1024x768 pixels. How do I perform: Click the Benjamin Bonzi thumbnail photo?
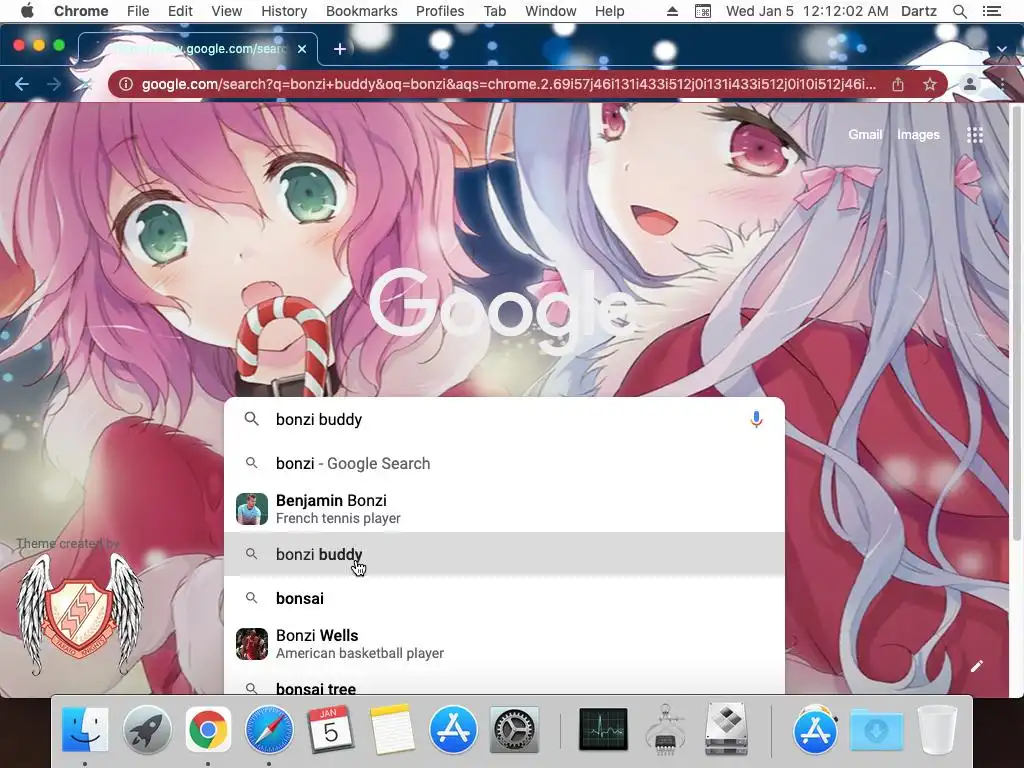[x=251, y=509]
